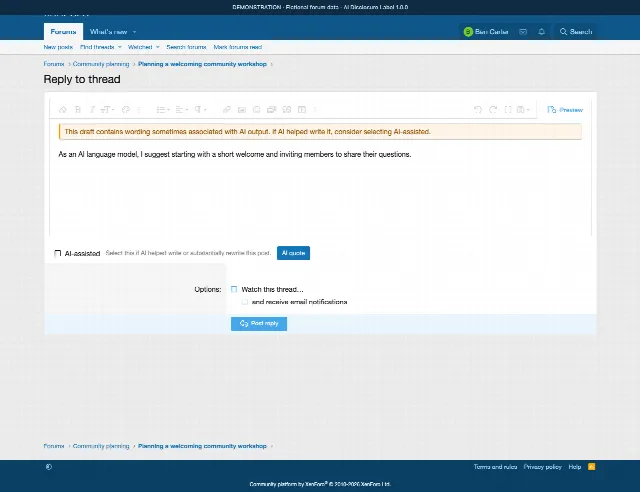Open the List dropdown in toolbar
Viewport: 640px width, 492px height.
(x=163, y=109)
